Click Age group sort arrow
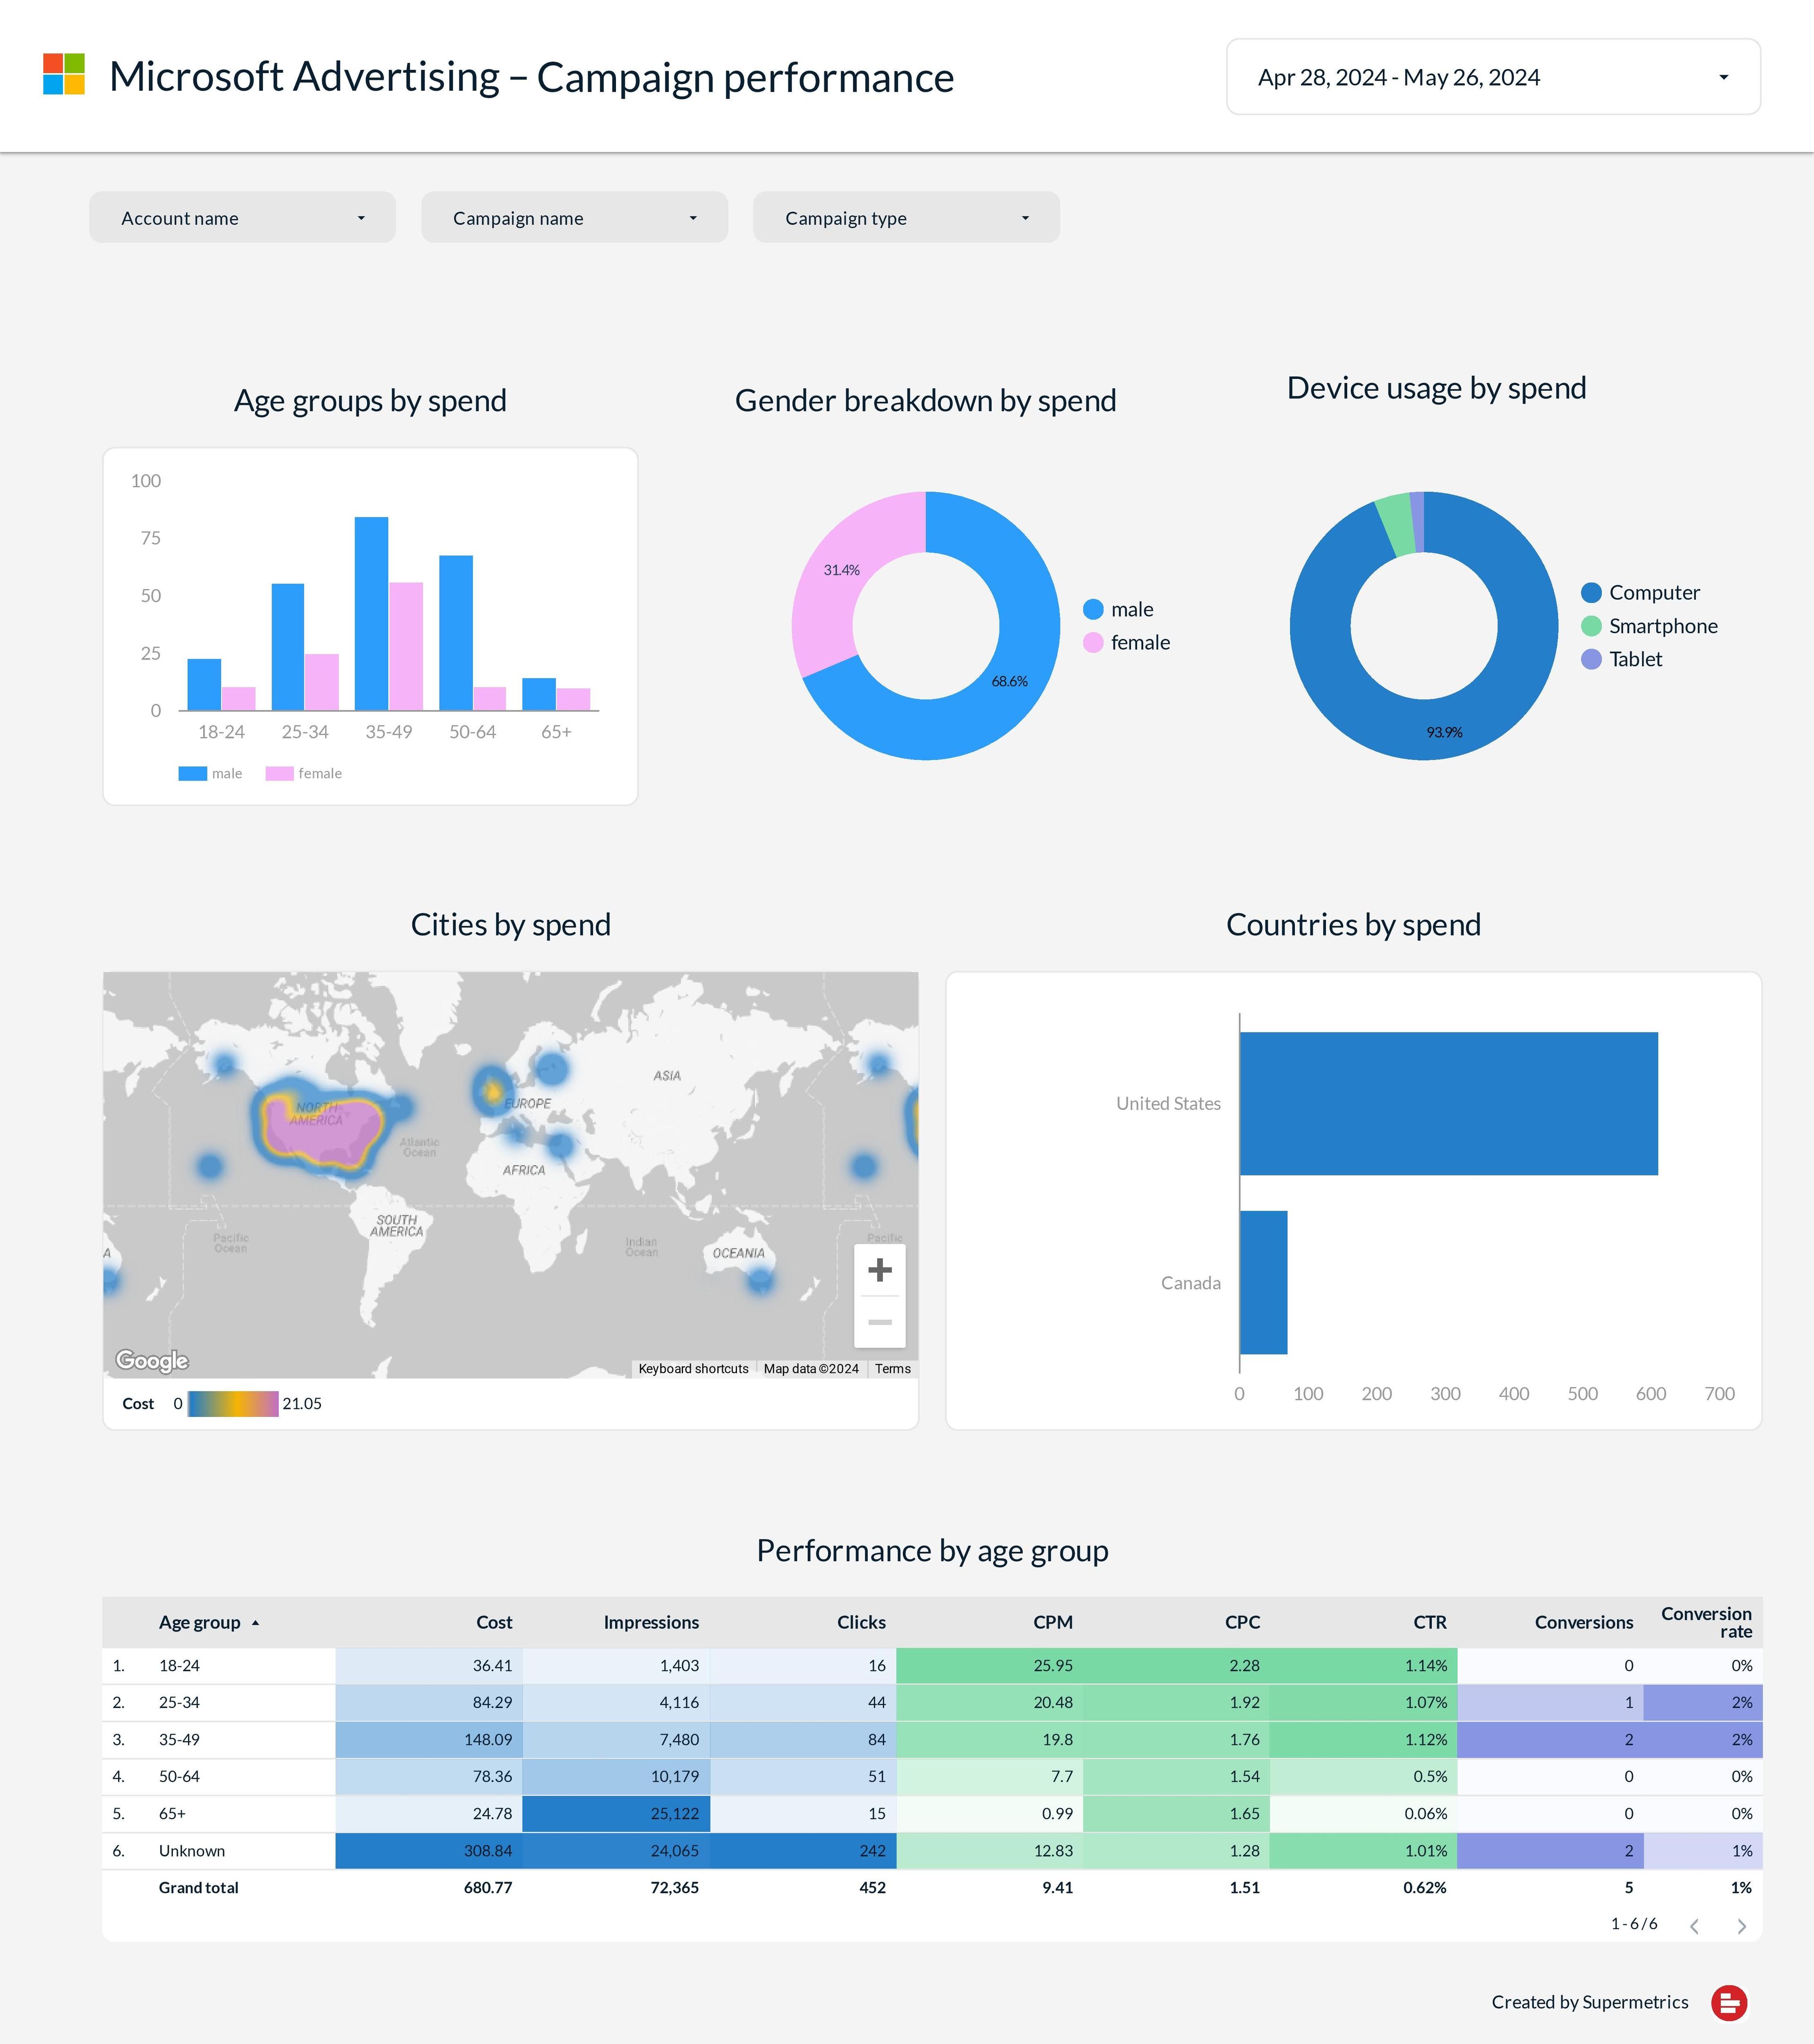This screenshot has width=1814, height=2044. pos(255,1623)
